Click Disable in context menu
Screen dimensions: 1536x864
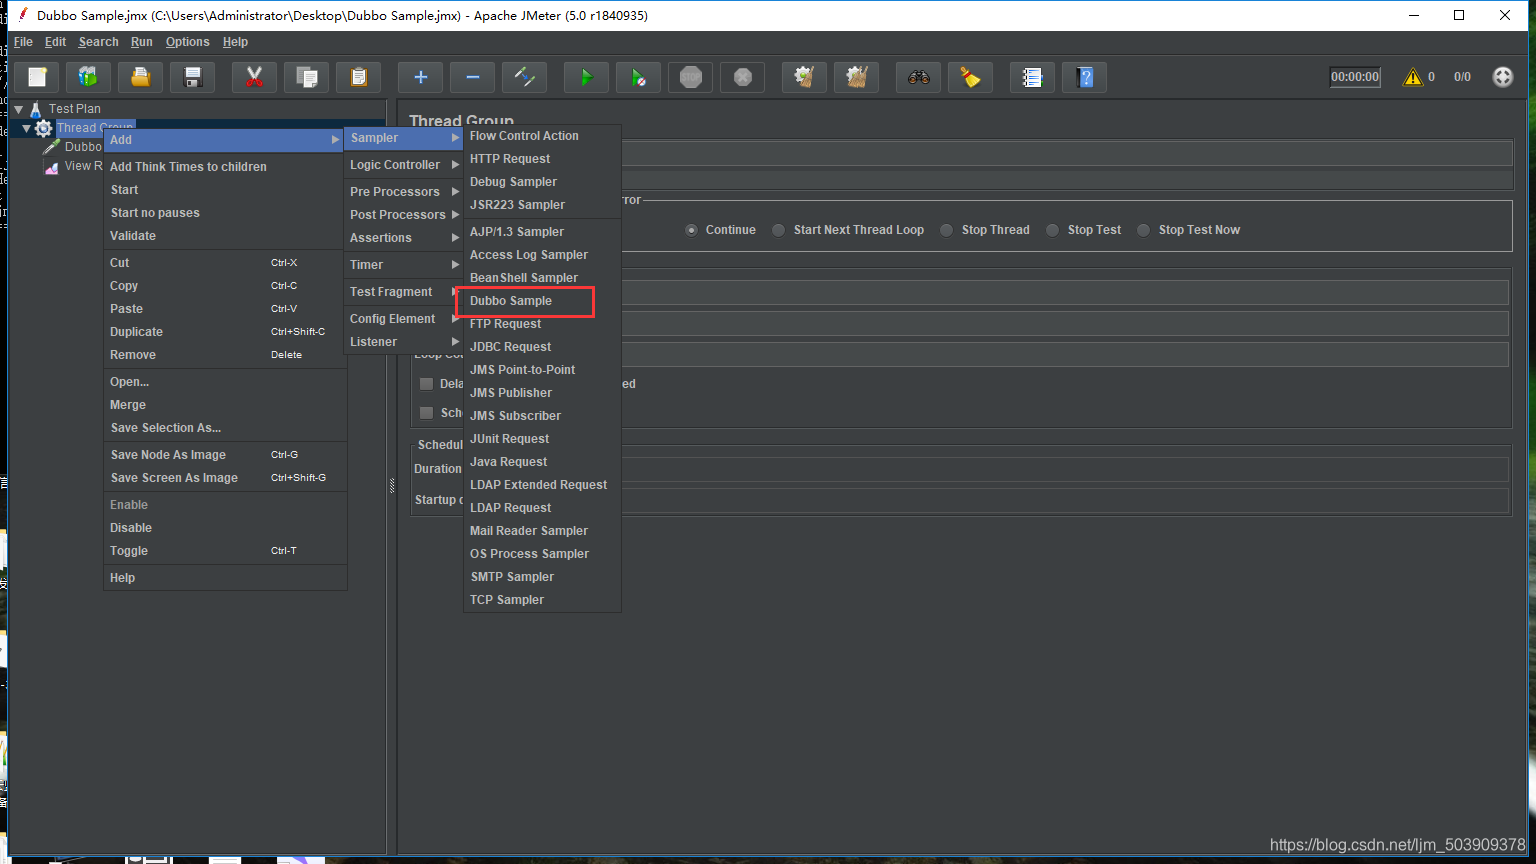point(225,528)
